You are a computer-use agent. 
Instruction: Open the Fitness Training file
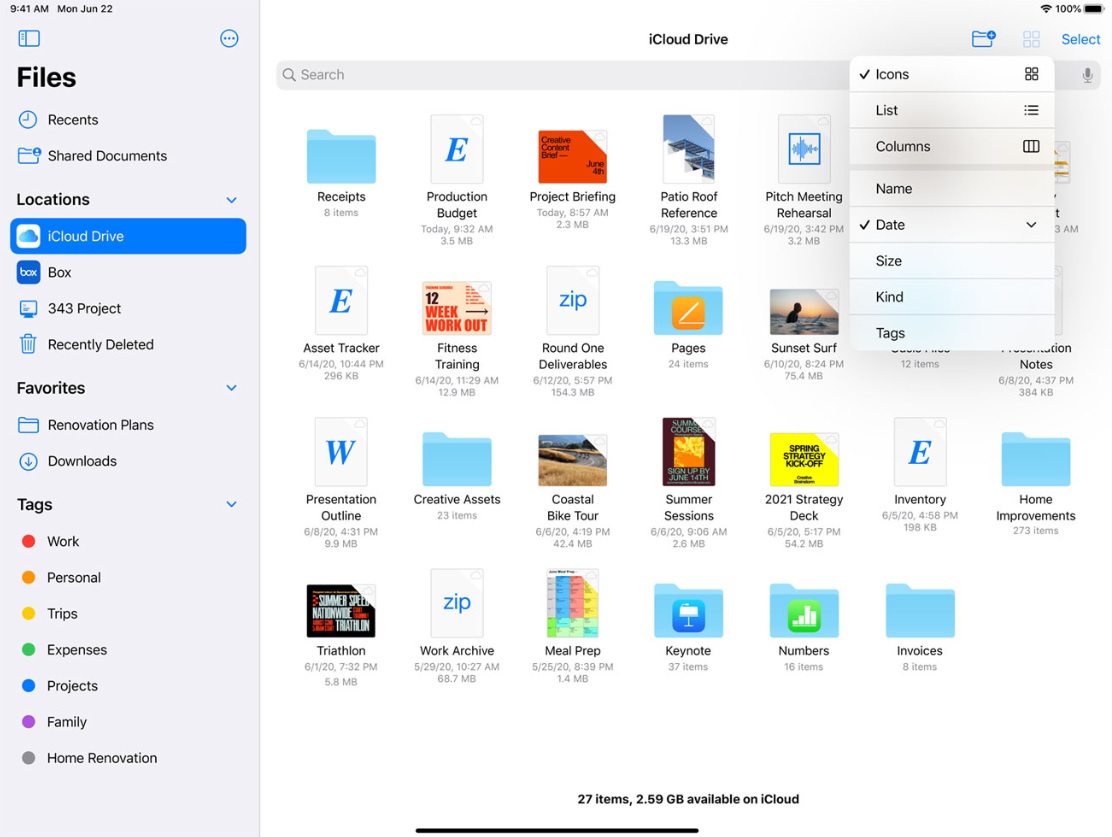457,309
